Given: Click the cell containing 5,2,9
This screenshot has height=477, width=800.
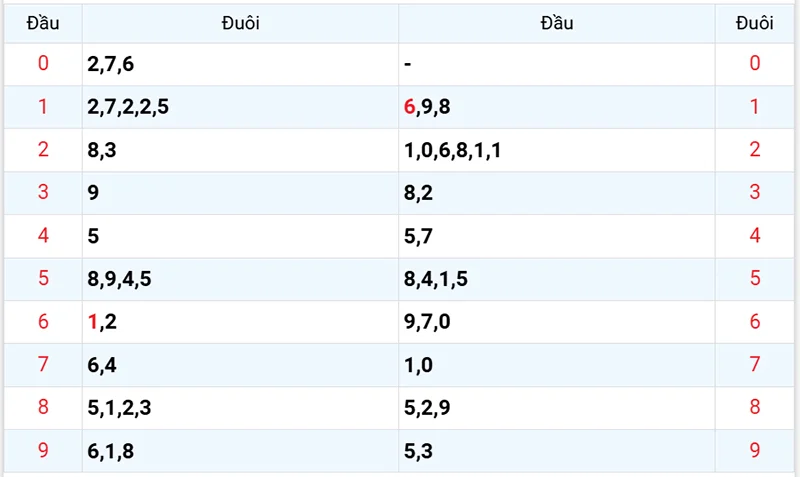Looking at the screenshot, I should (427, 408).
